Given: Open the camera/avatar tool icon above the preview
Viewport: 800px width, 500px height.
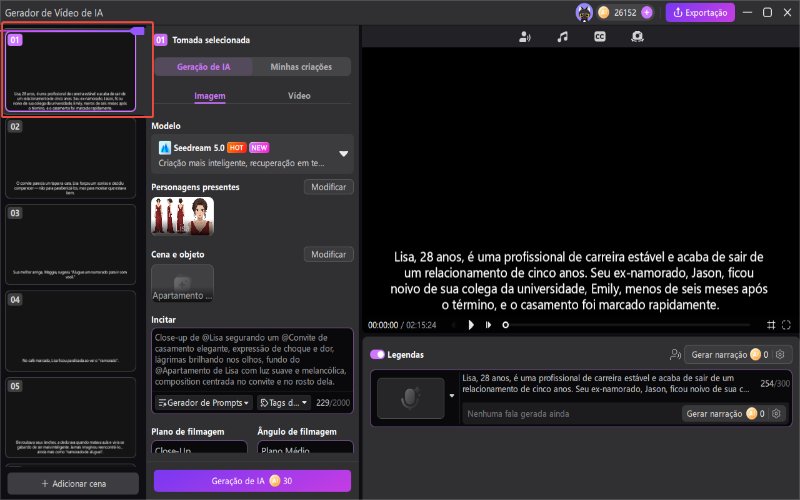Looking at the screenshot, I should [637, 37].
